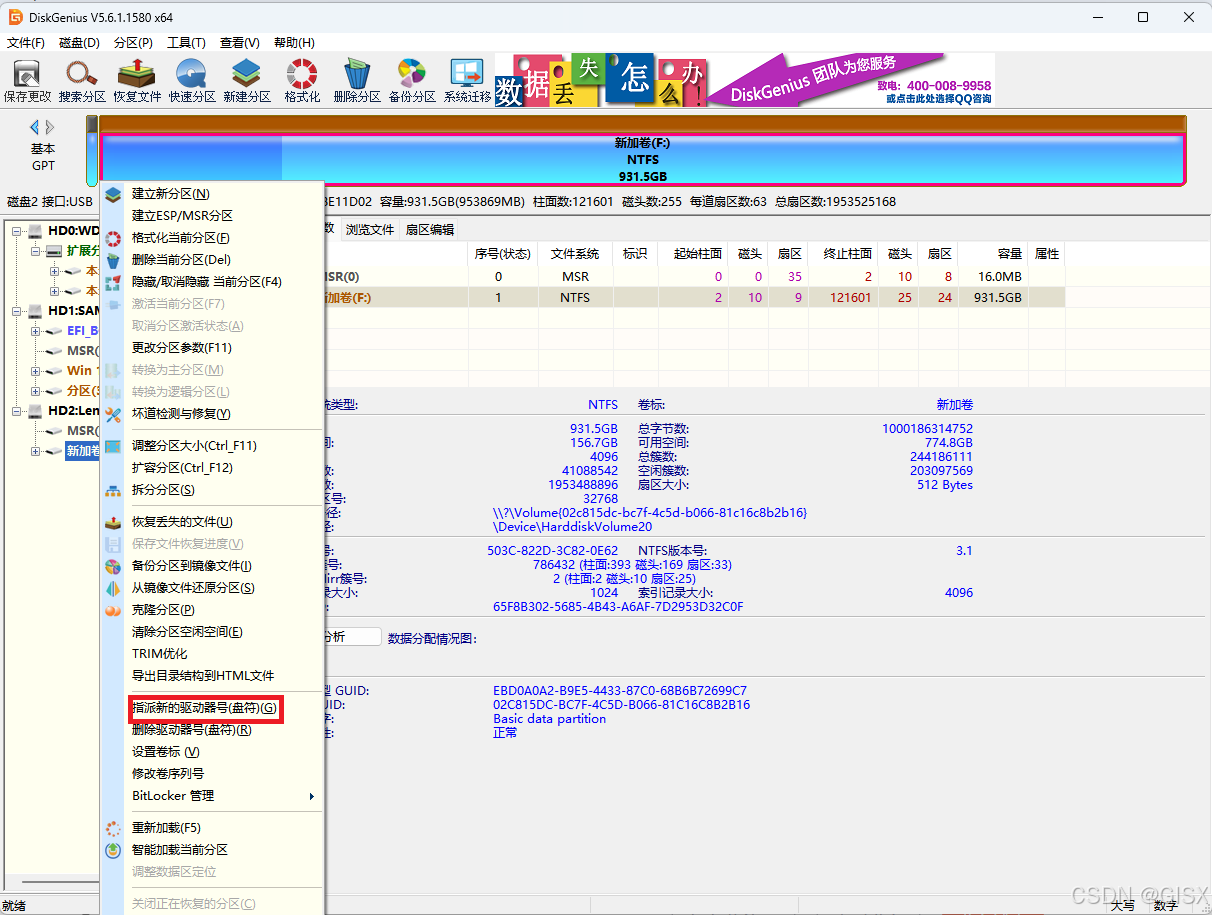Switch to the 扇区编辑 tab
Screen dimensions: 1212x915
(429, 229)
